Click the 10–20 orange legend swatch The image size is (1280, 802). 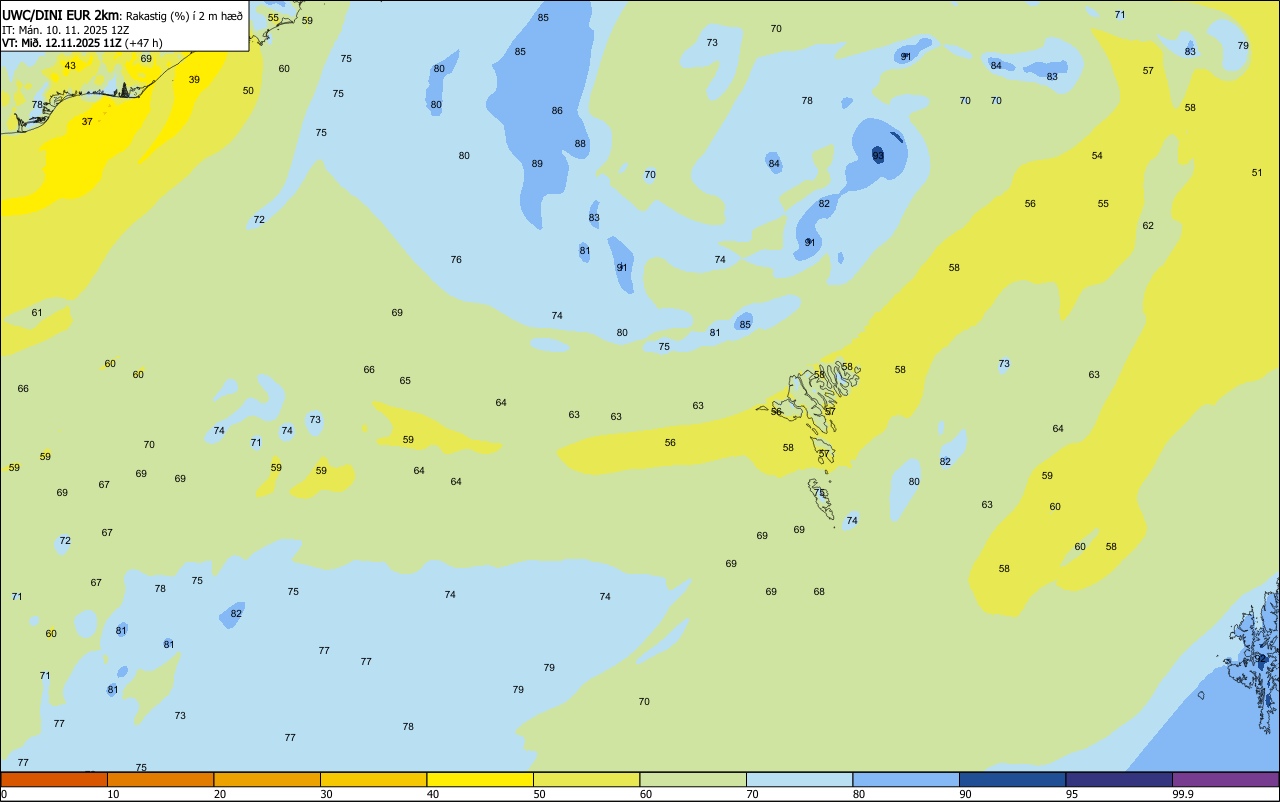(x=160, y=779)
